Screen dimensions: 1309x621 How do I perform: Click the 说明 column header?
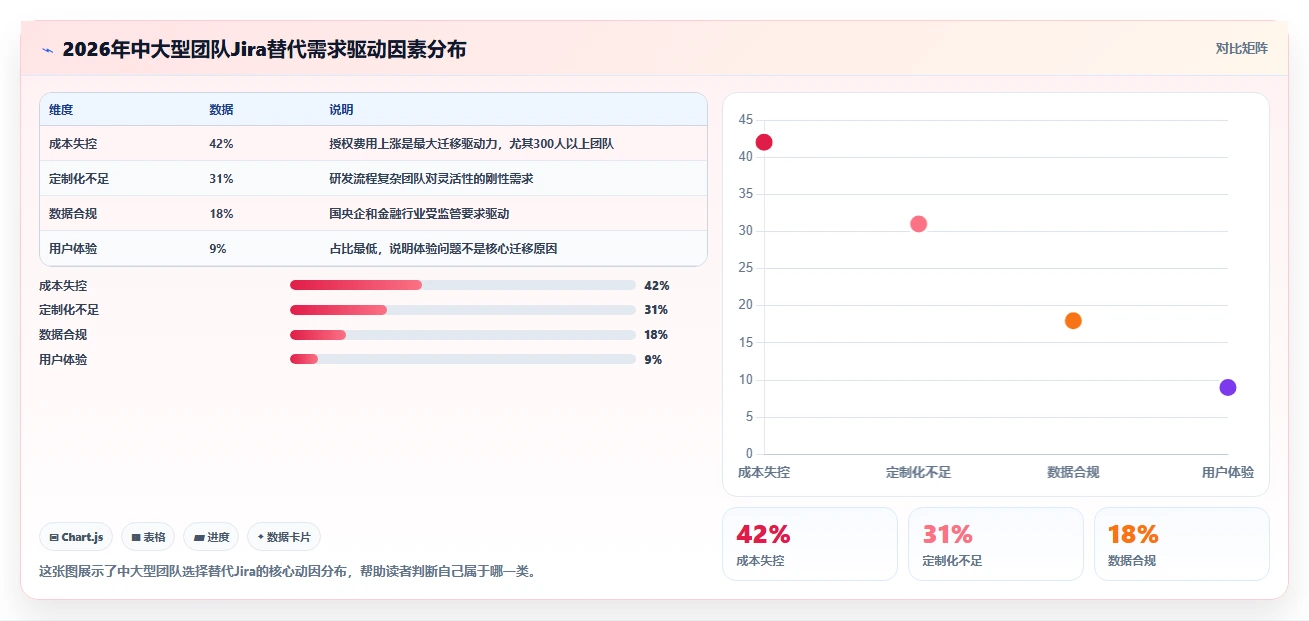(341, 109)
